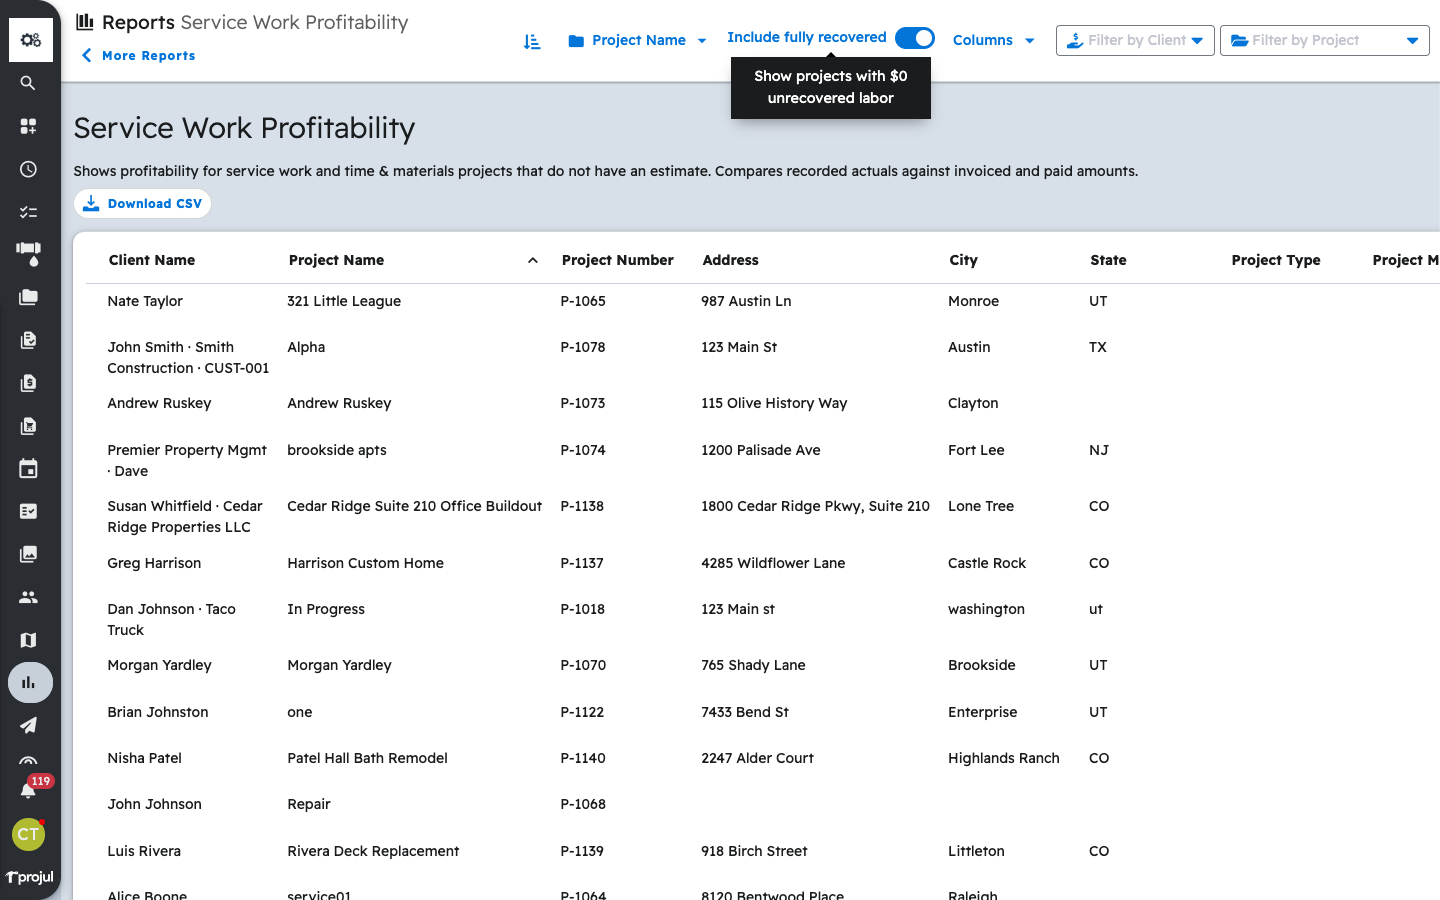Screen dimensions: 1440x900
Task: Click the checked form icon in sidebar
Action: click(x=28, y=511)
